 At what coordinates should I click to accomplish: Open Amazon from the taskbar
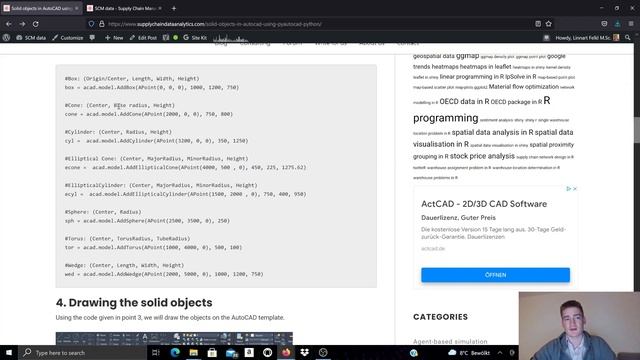click(x=249, y=353)
